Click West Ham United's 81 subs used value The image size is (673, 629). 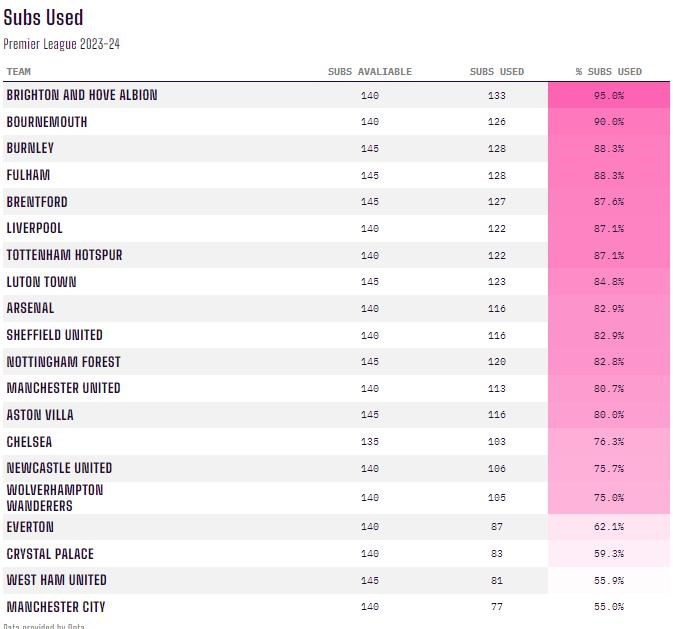497,580
